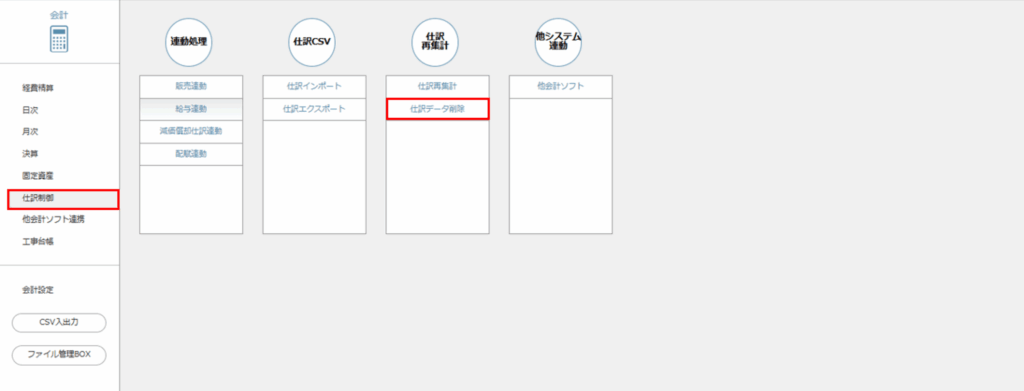Screen dimensions: 1024x391
Task: Open 販売連動 in 連動処理 list
Action: [x=191, y=86]
